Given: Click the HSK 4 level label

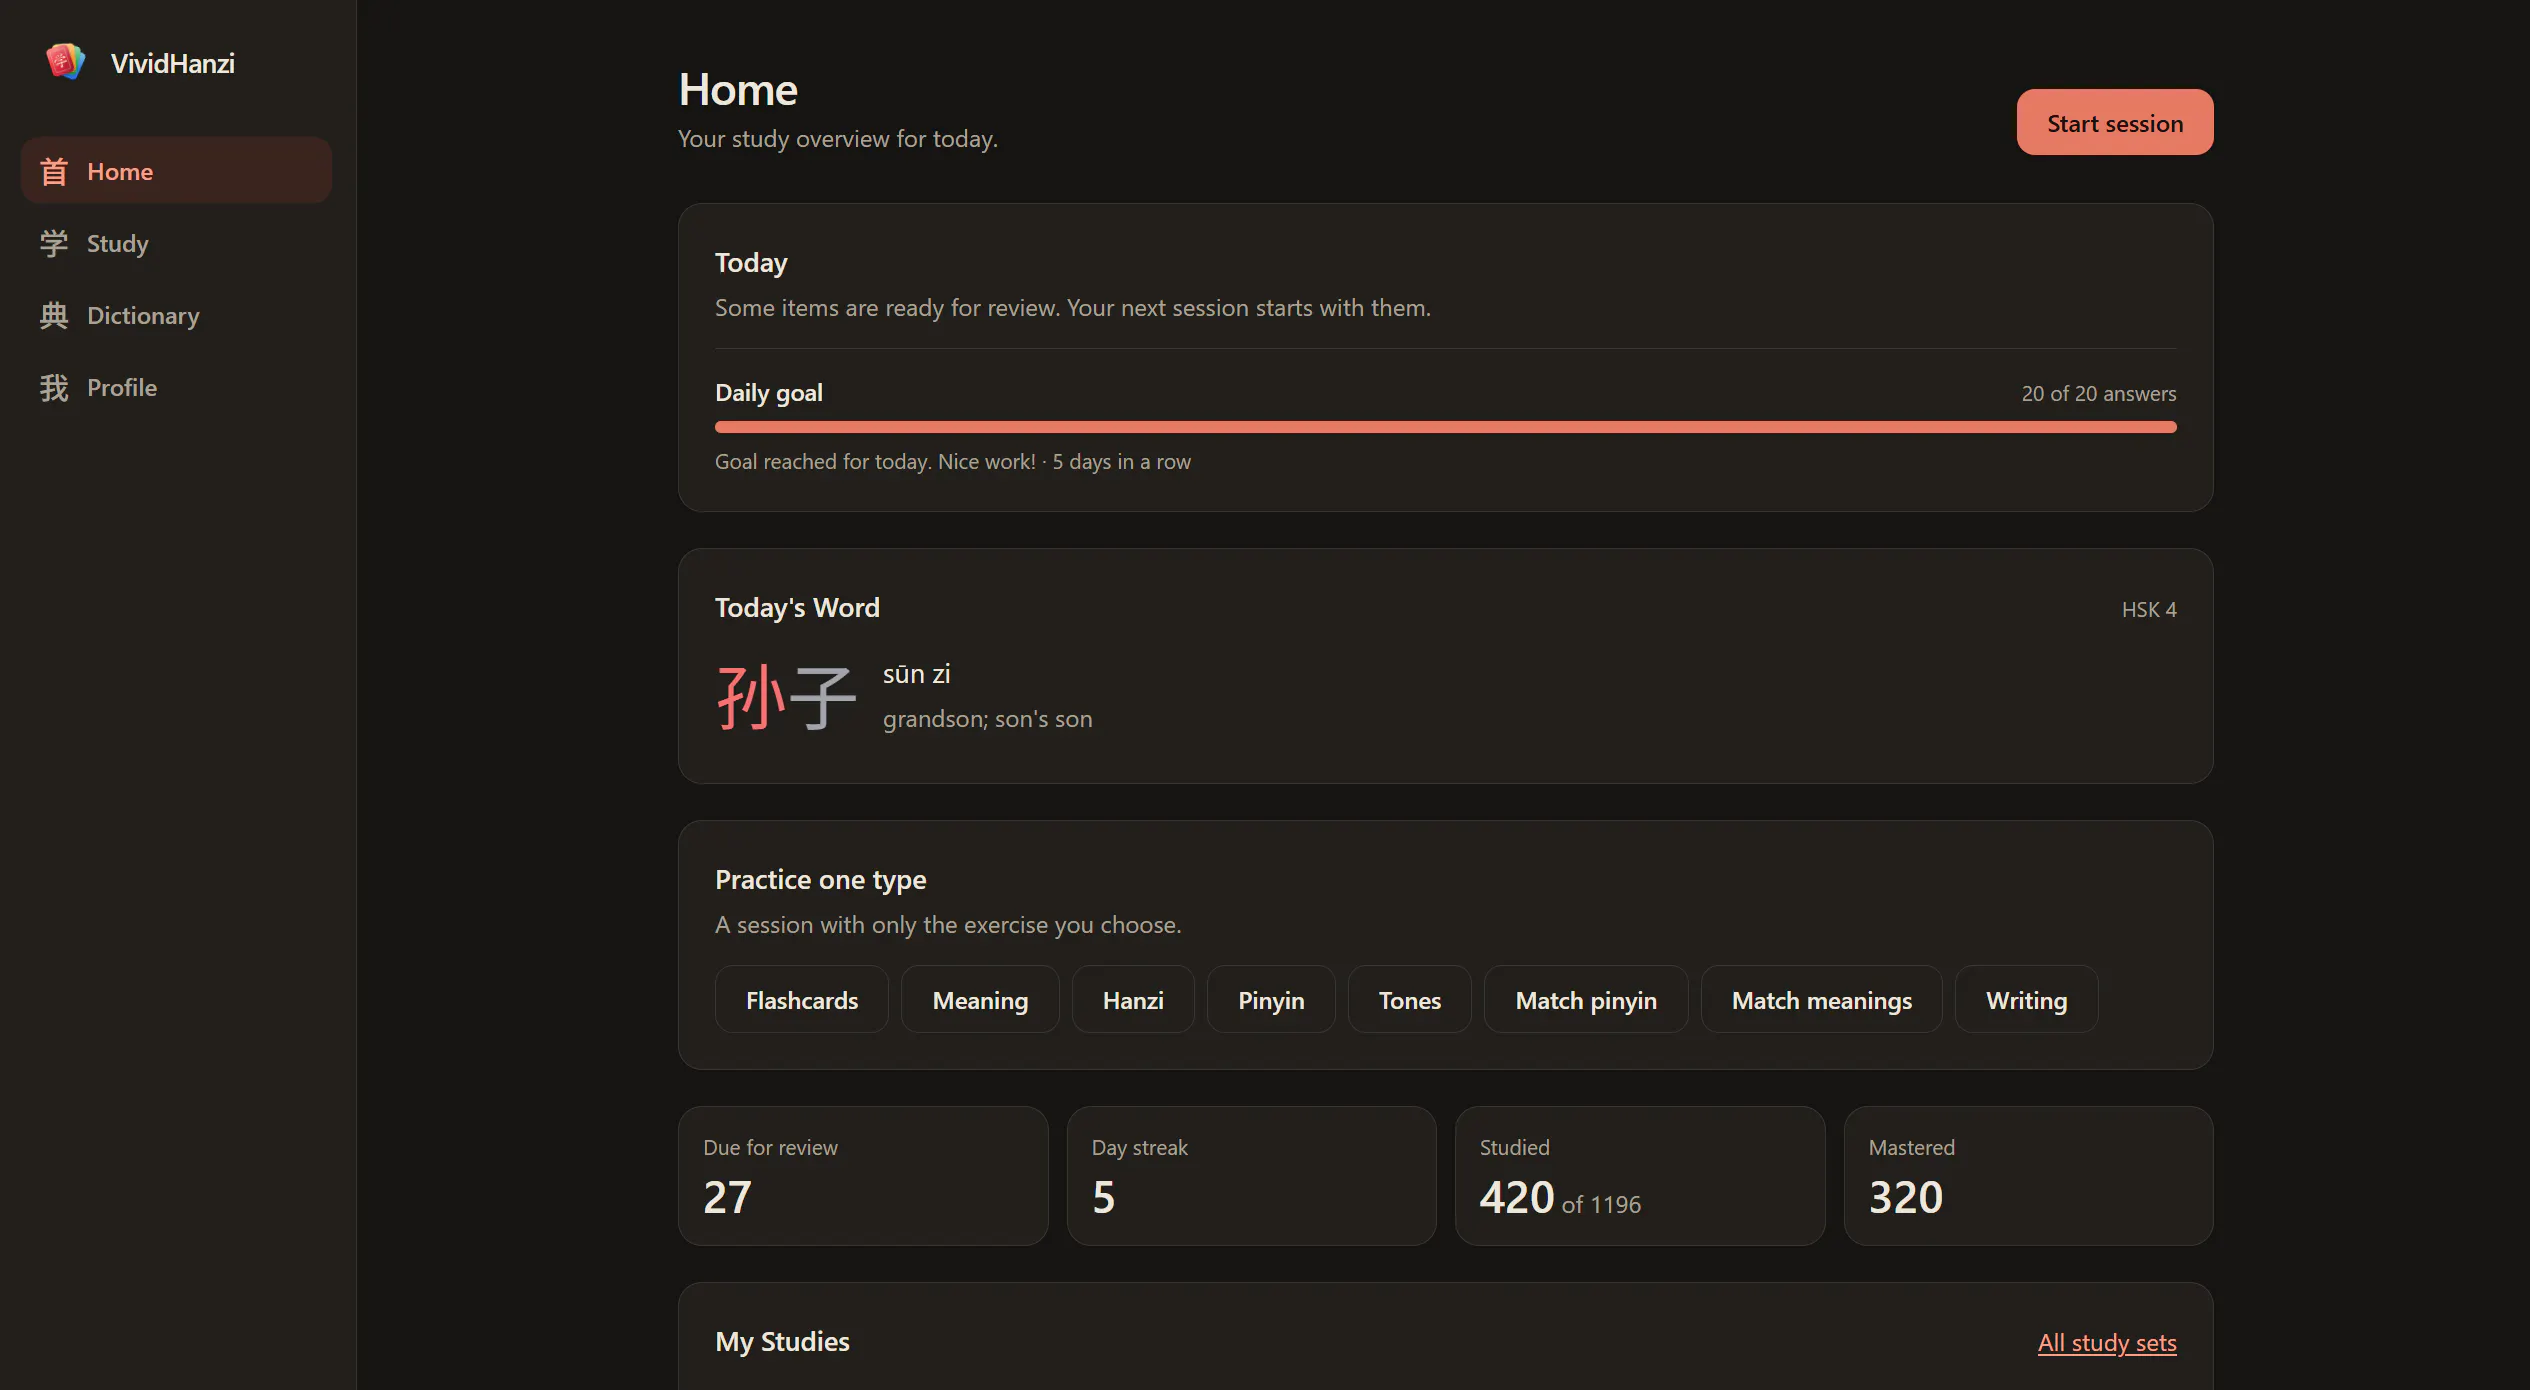Looking at the screenshot, I should [x=2149, y=609].
